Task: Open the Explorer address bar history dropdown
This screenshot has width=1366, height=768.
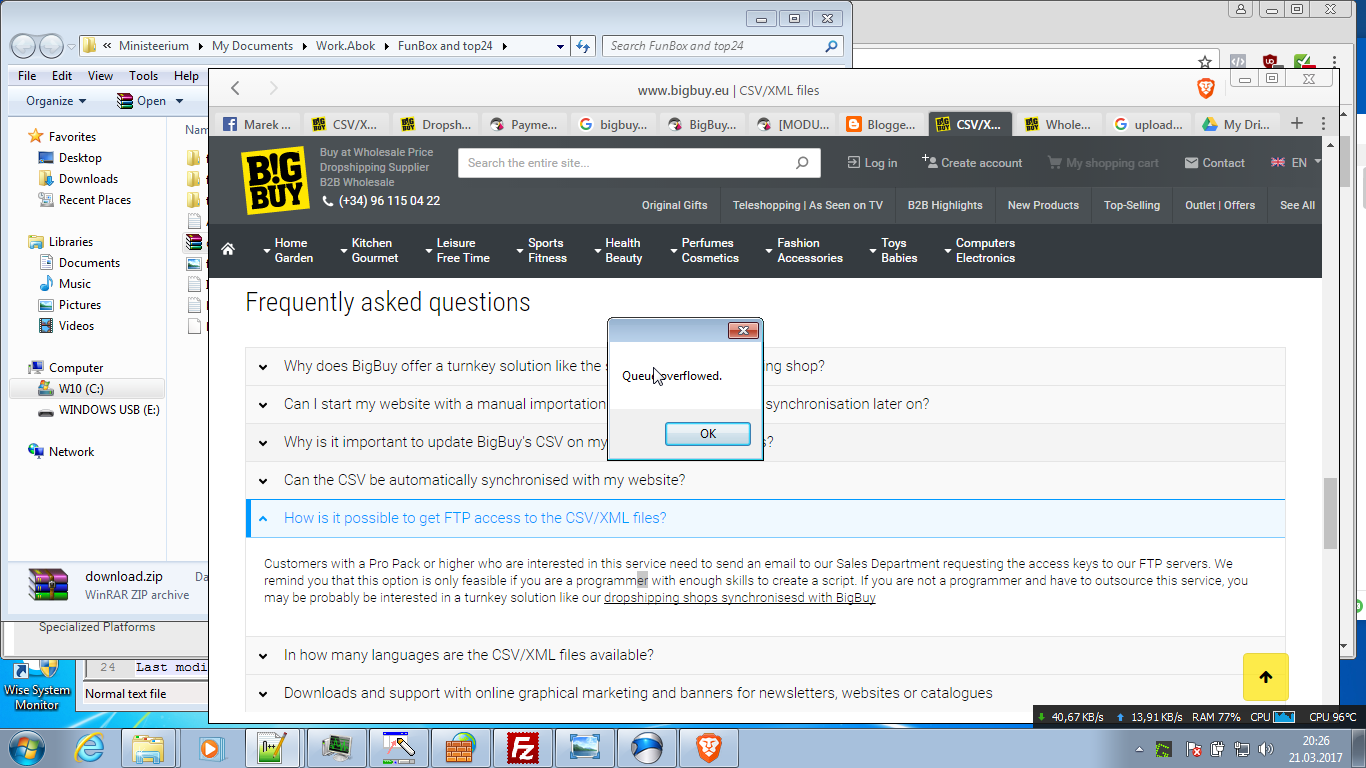Action: pos(560,46)
